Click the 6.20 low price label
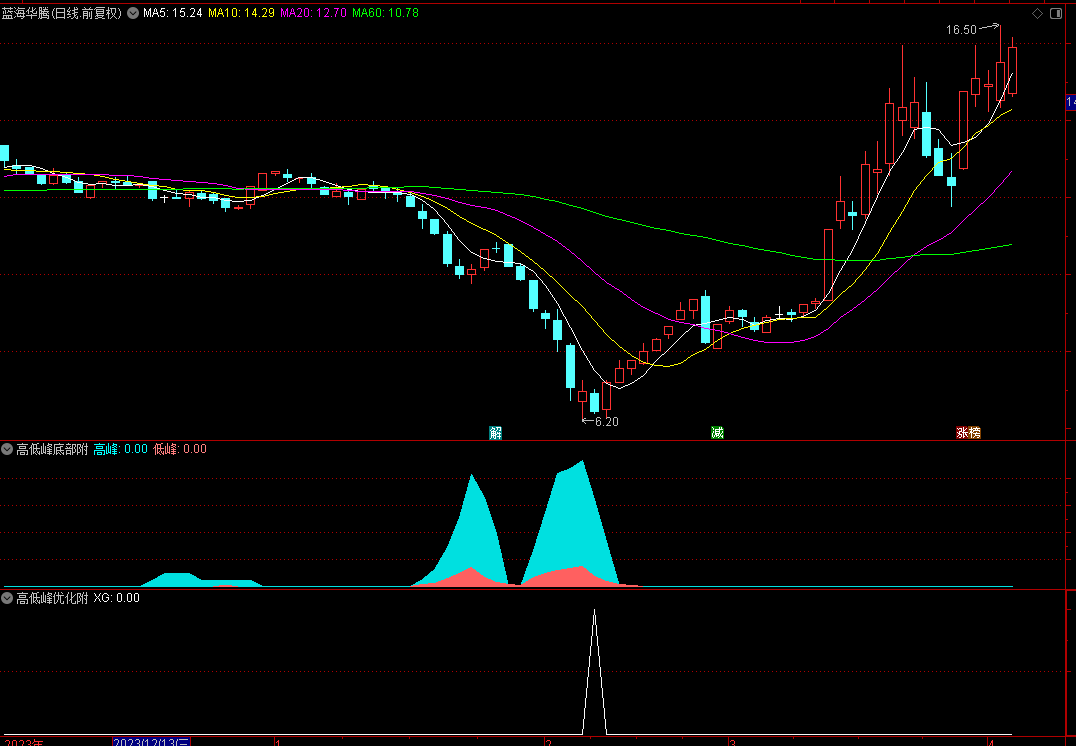This screenshot has height=746, width=1076. (607, 421)
